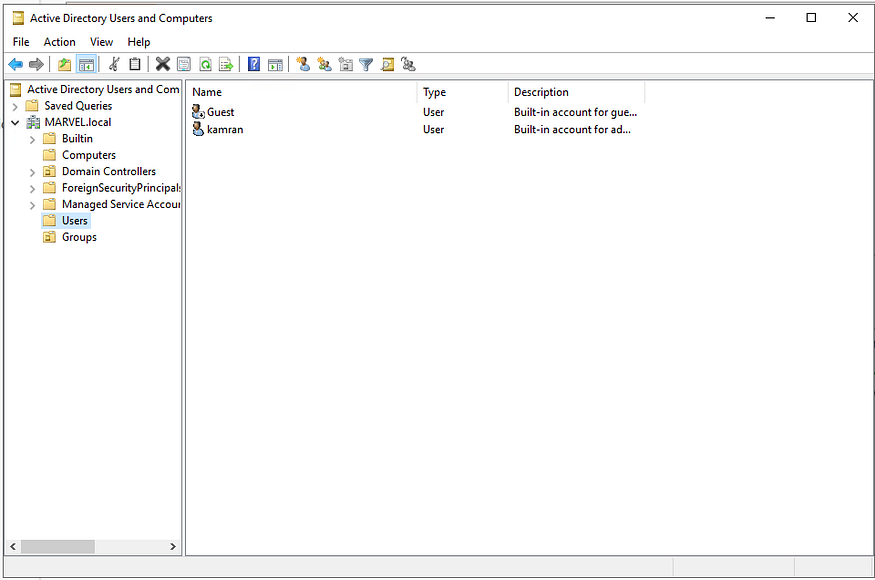This screenshot has width=875, height=580.
Task: Open the Create New Organizational Unit icon
Action: 345,64
